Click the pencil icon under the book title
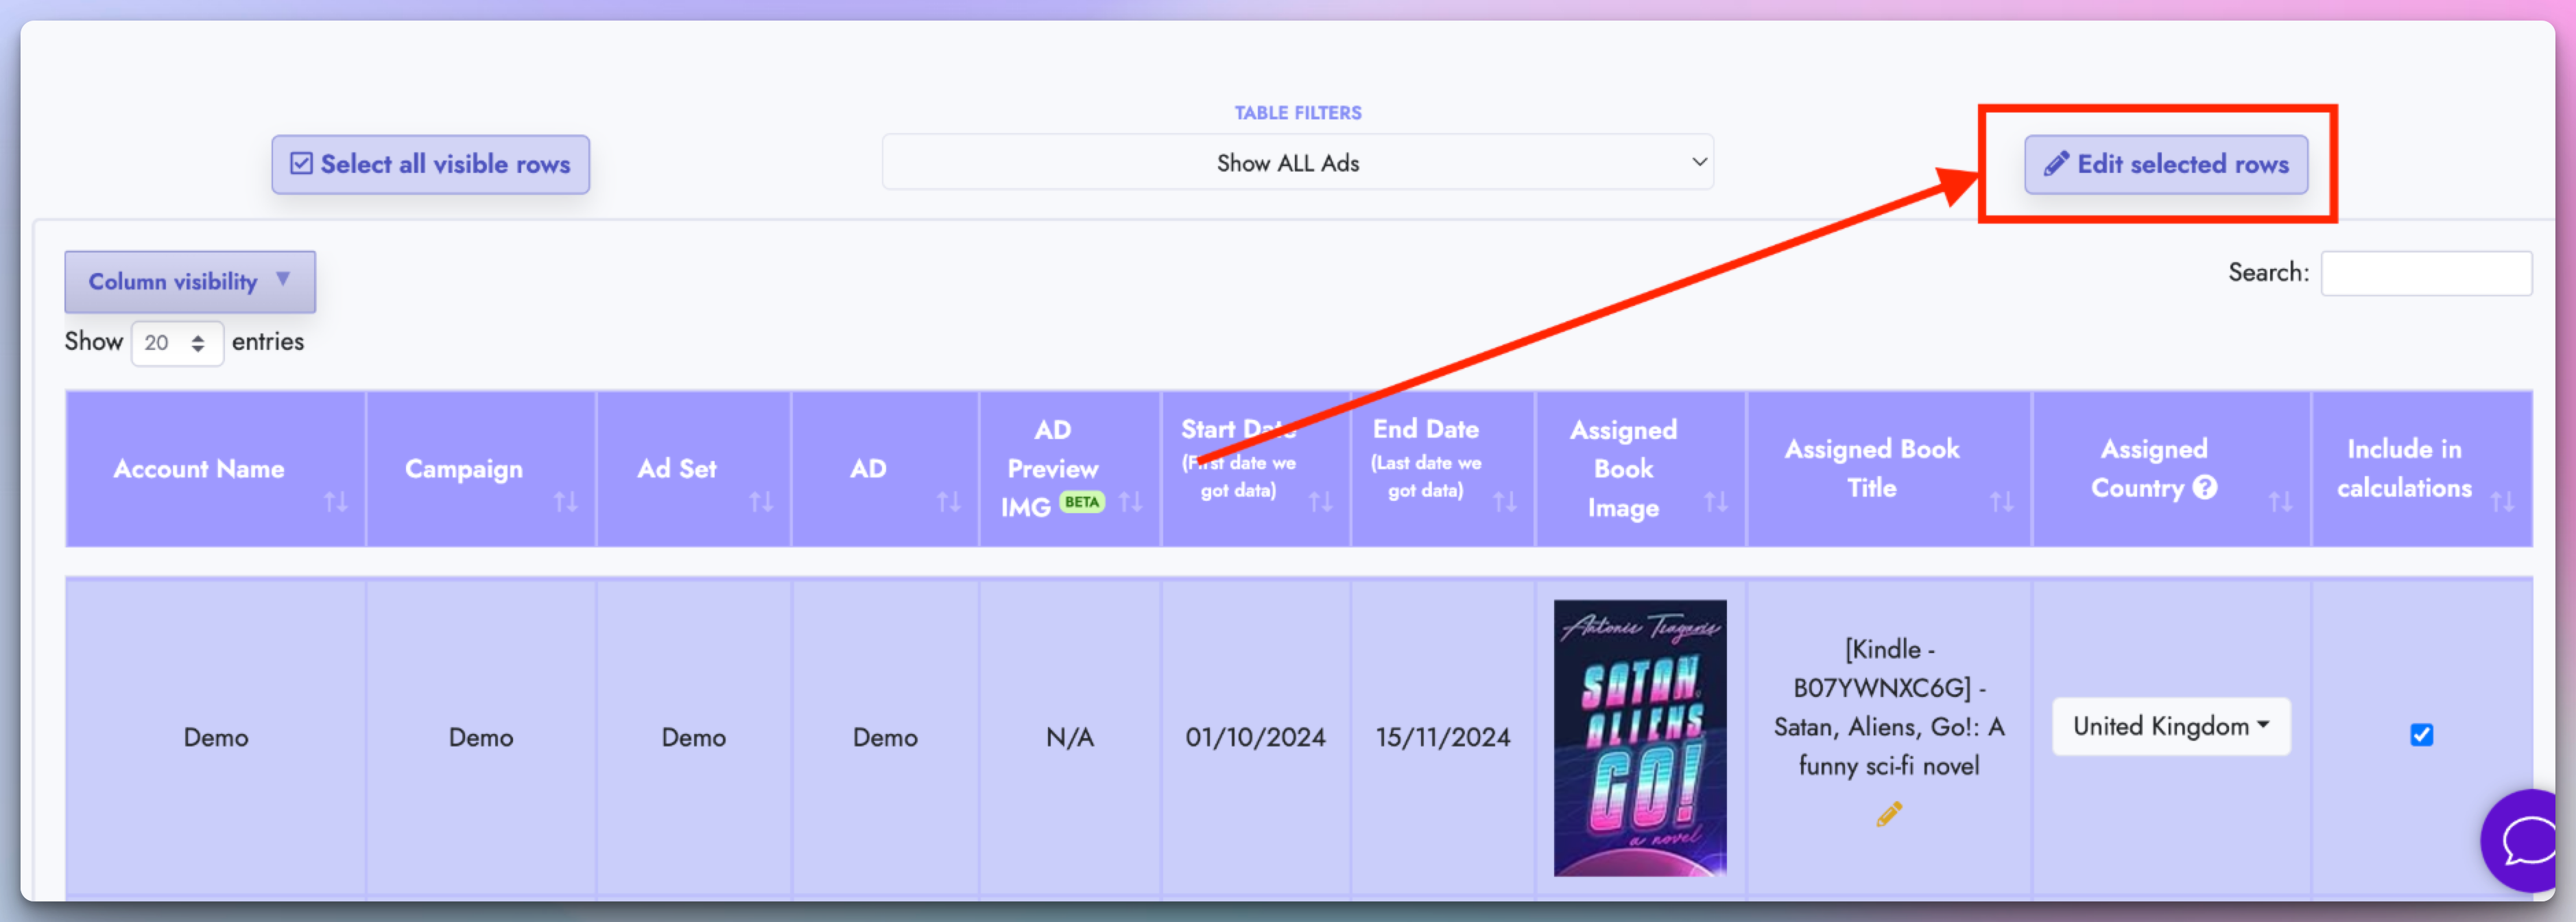This screenshot has width=2576, height=922. pos(1889,815)
